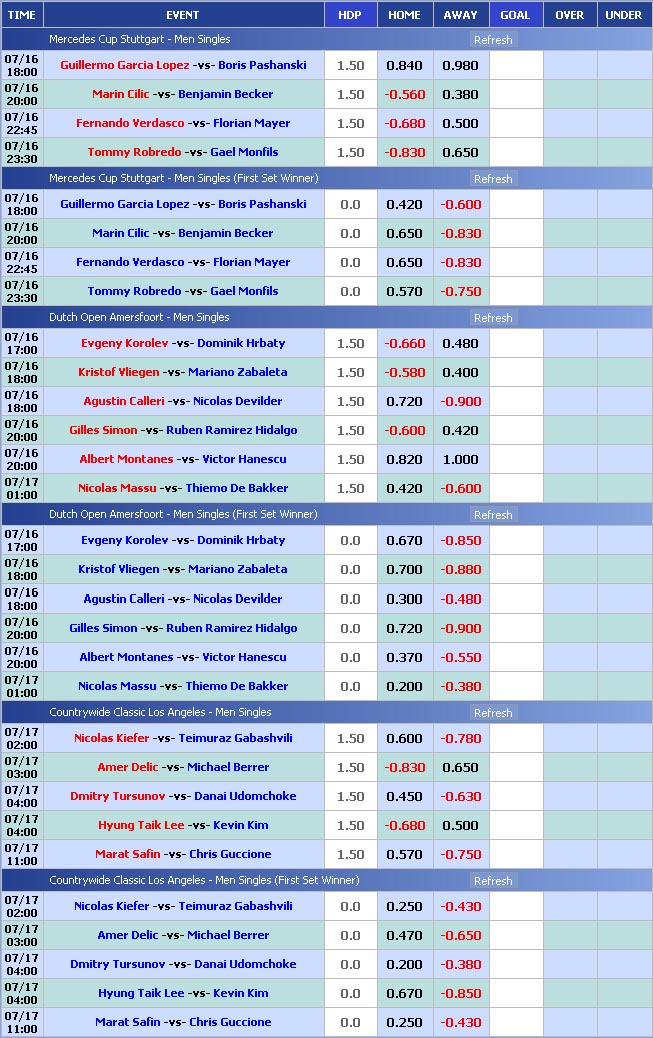Refresh Dutch Open Amersfoort First Set Winner odds
This screenshot has height=1038, width=653.
[x=493, y=515]
